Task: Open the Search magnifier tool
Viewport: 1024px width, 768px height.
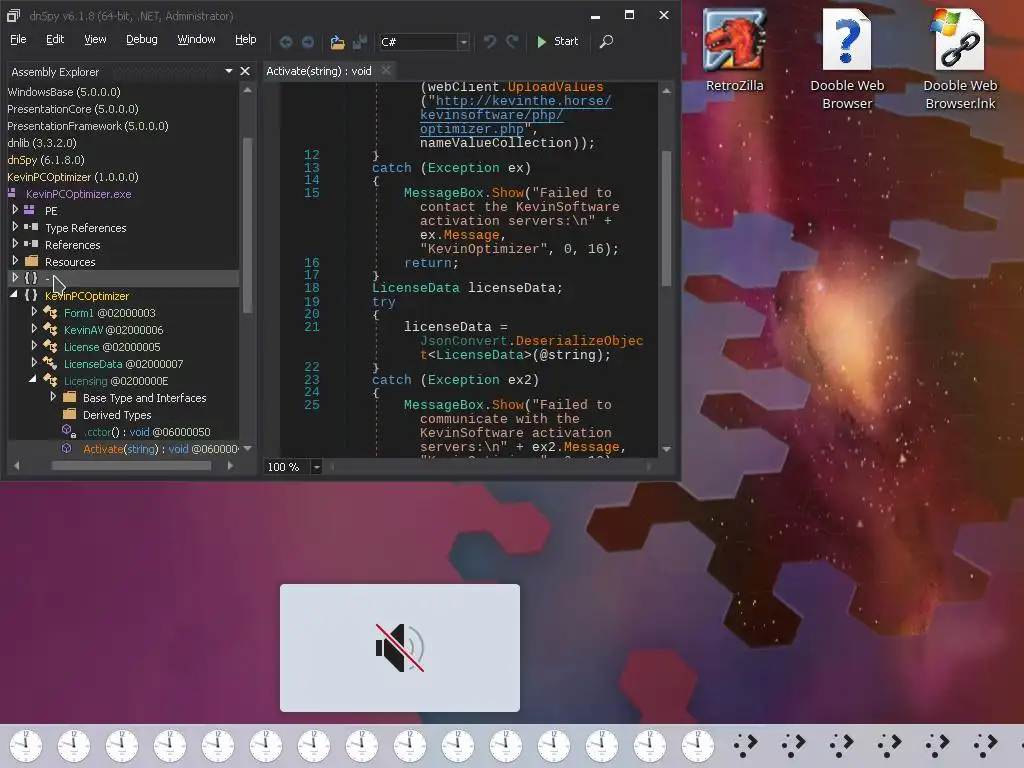Action: tap(606, 41)
